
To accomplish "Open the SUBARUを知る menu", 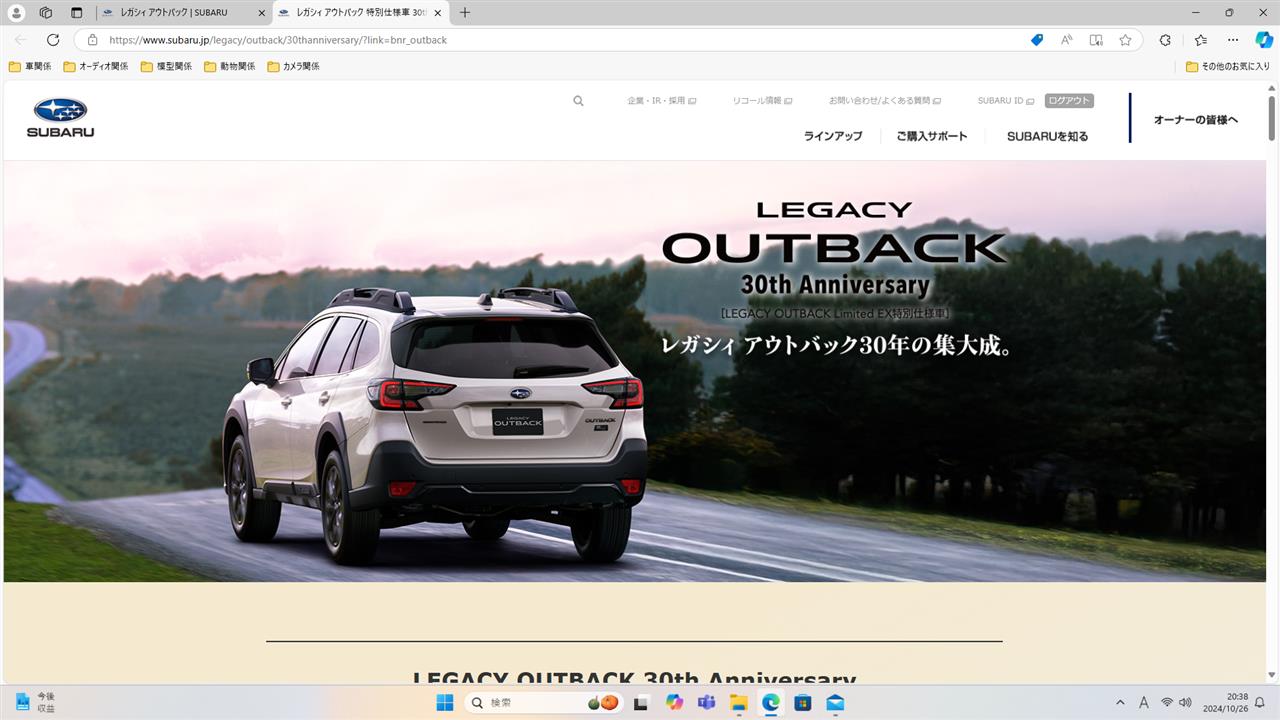I will [1047, 136].
